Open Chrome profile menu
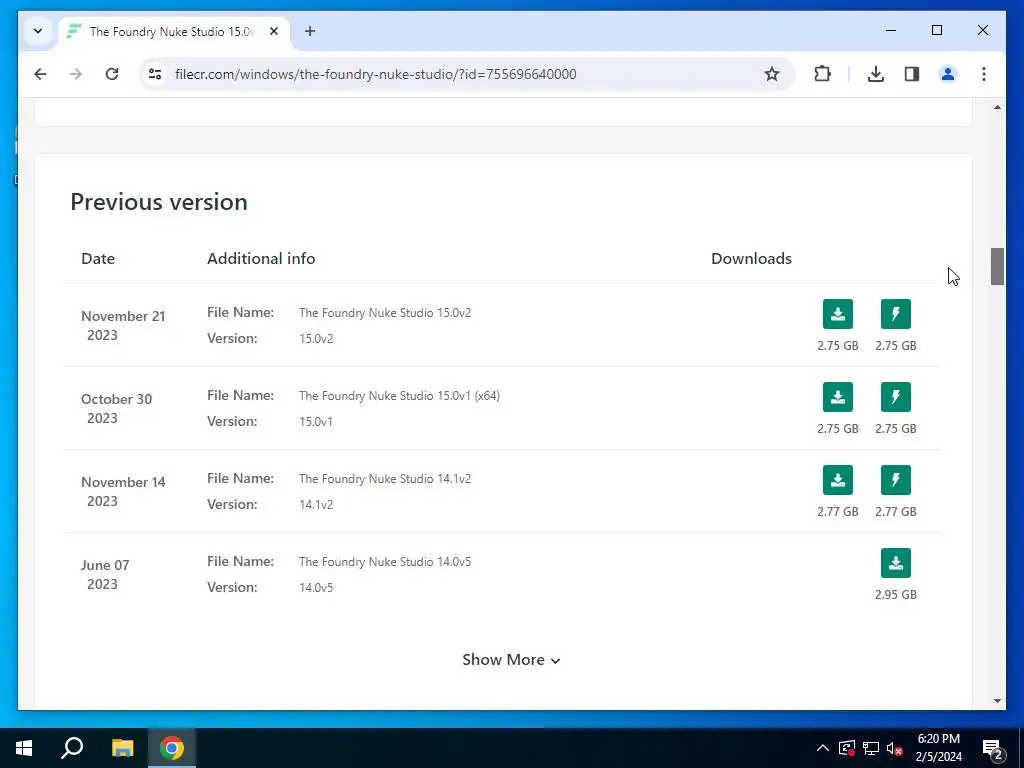Image resolution: width=1024 pixels, height=768 pixels. (948, 74)
